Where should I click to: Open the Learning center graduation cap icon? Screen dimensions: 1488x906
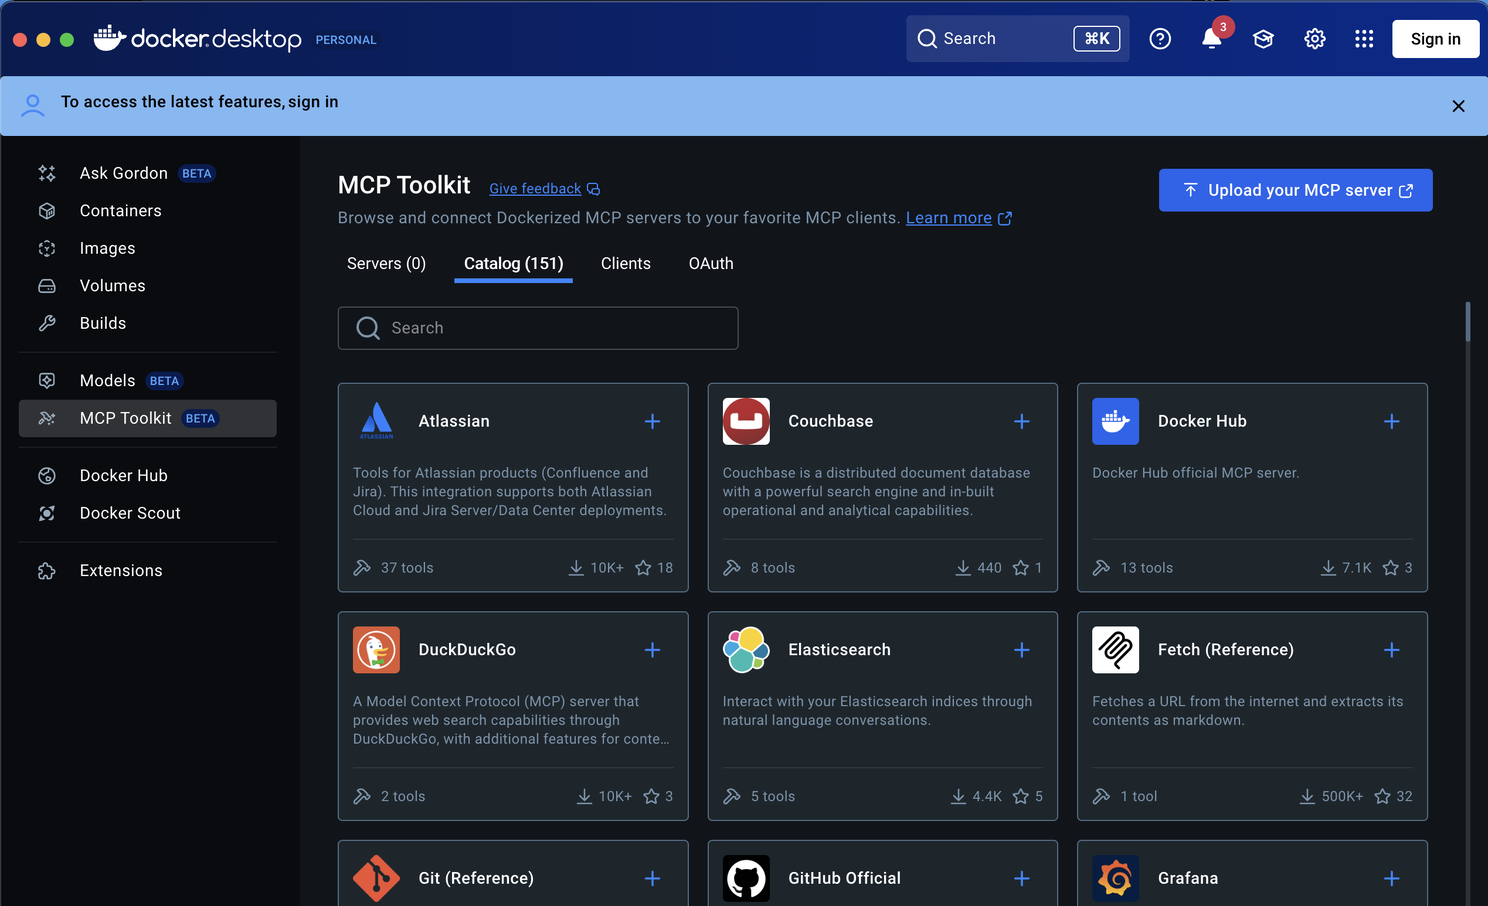(1263, 39)
